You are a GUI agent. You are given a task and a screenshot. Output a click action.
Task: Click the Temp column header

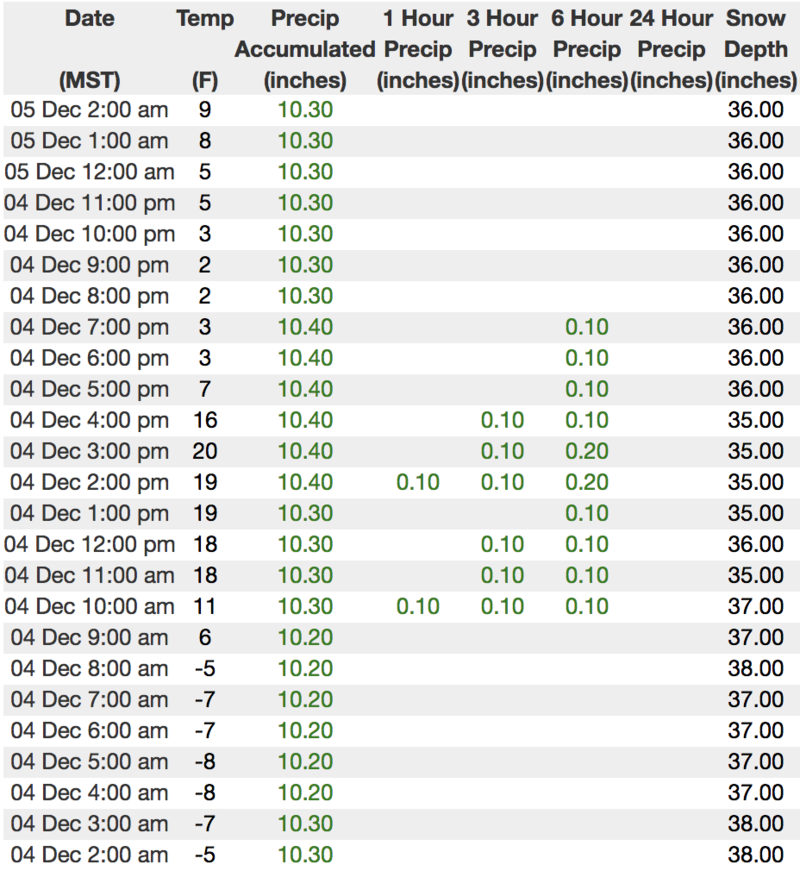pos(205,19)
